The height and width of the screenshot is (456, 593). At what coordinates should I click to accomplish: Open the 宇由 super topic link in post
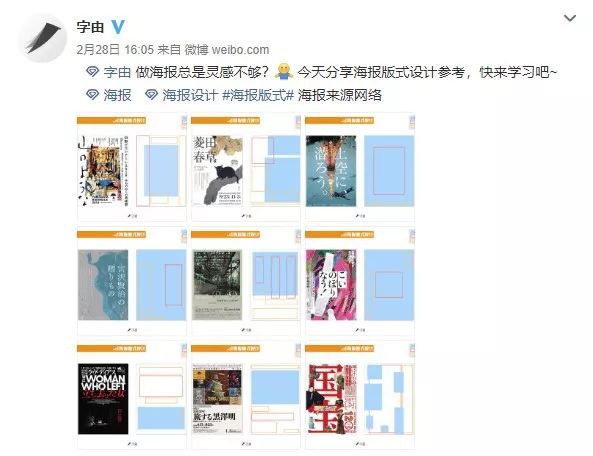[117, 72]
